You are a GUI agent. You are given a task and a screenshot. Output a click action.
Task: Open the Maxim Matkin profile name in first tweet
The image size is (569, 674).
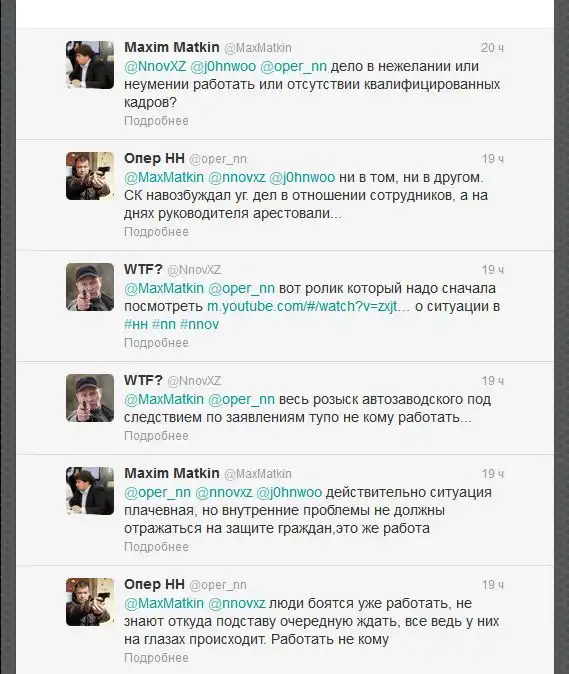pyautogui.click(x=171, y=47)
